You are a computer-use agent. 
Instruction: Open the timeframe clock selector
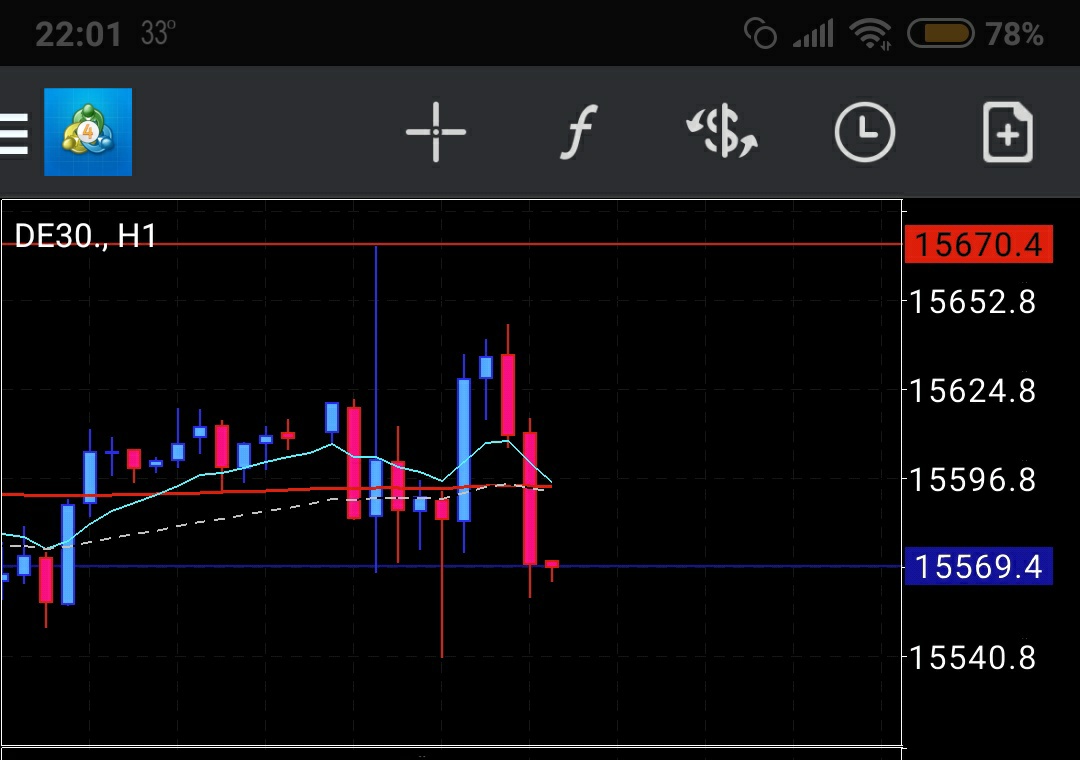click(x=864, y=132)
